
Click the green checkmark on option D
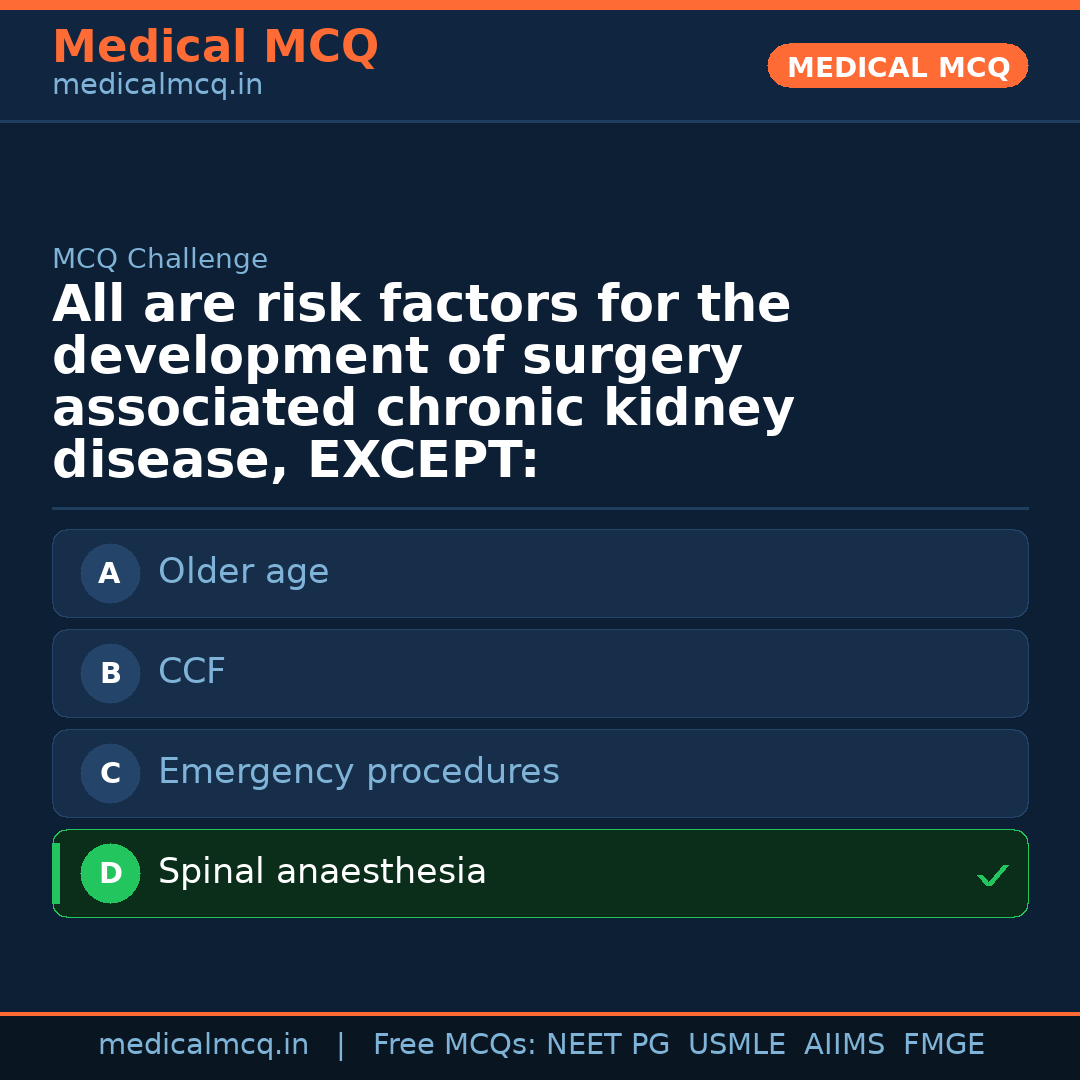(993, 876)
